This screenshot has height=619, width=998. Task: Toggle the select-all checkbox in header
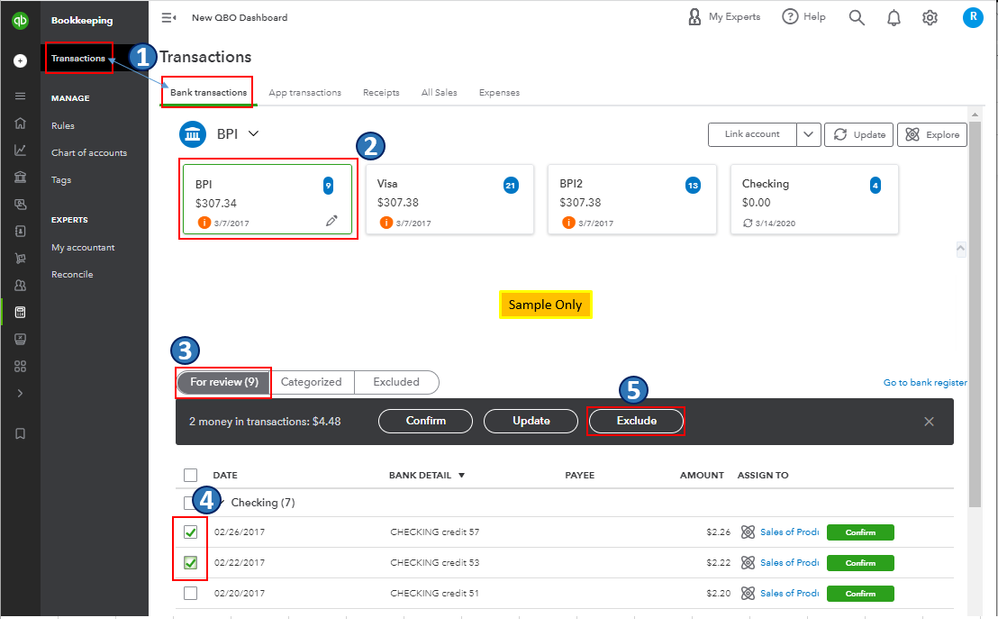tap(190, 475)
